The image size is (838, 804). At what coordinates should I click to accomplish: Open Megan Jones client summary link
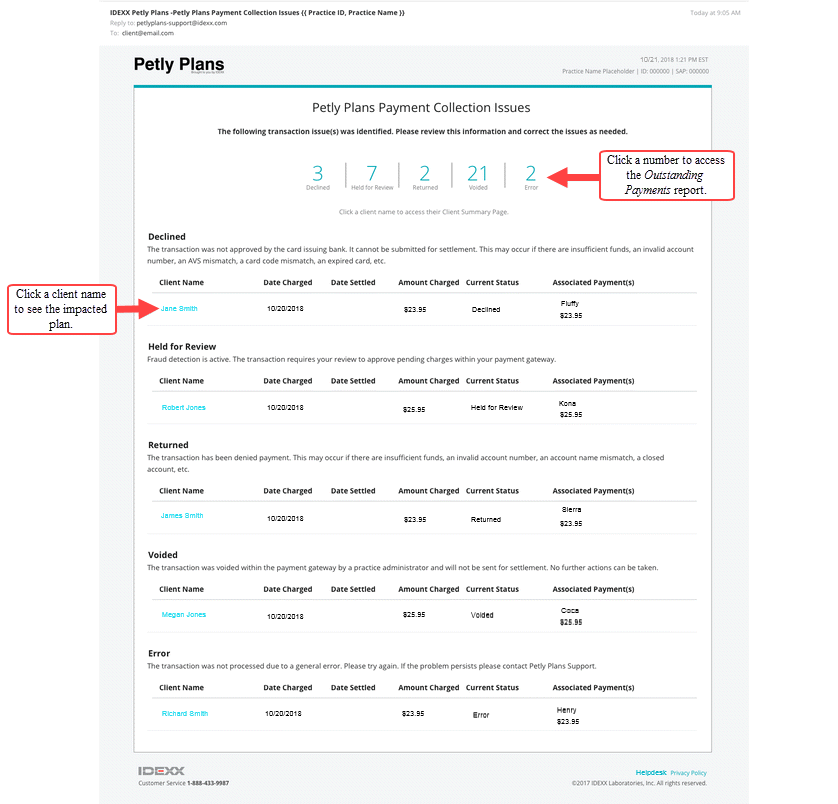pos(183,615)
